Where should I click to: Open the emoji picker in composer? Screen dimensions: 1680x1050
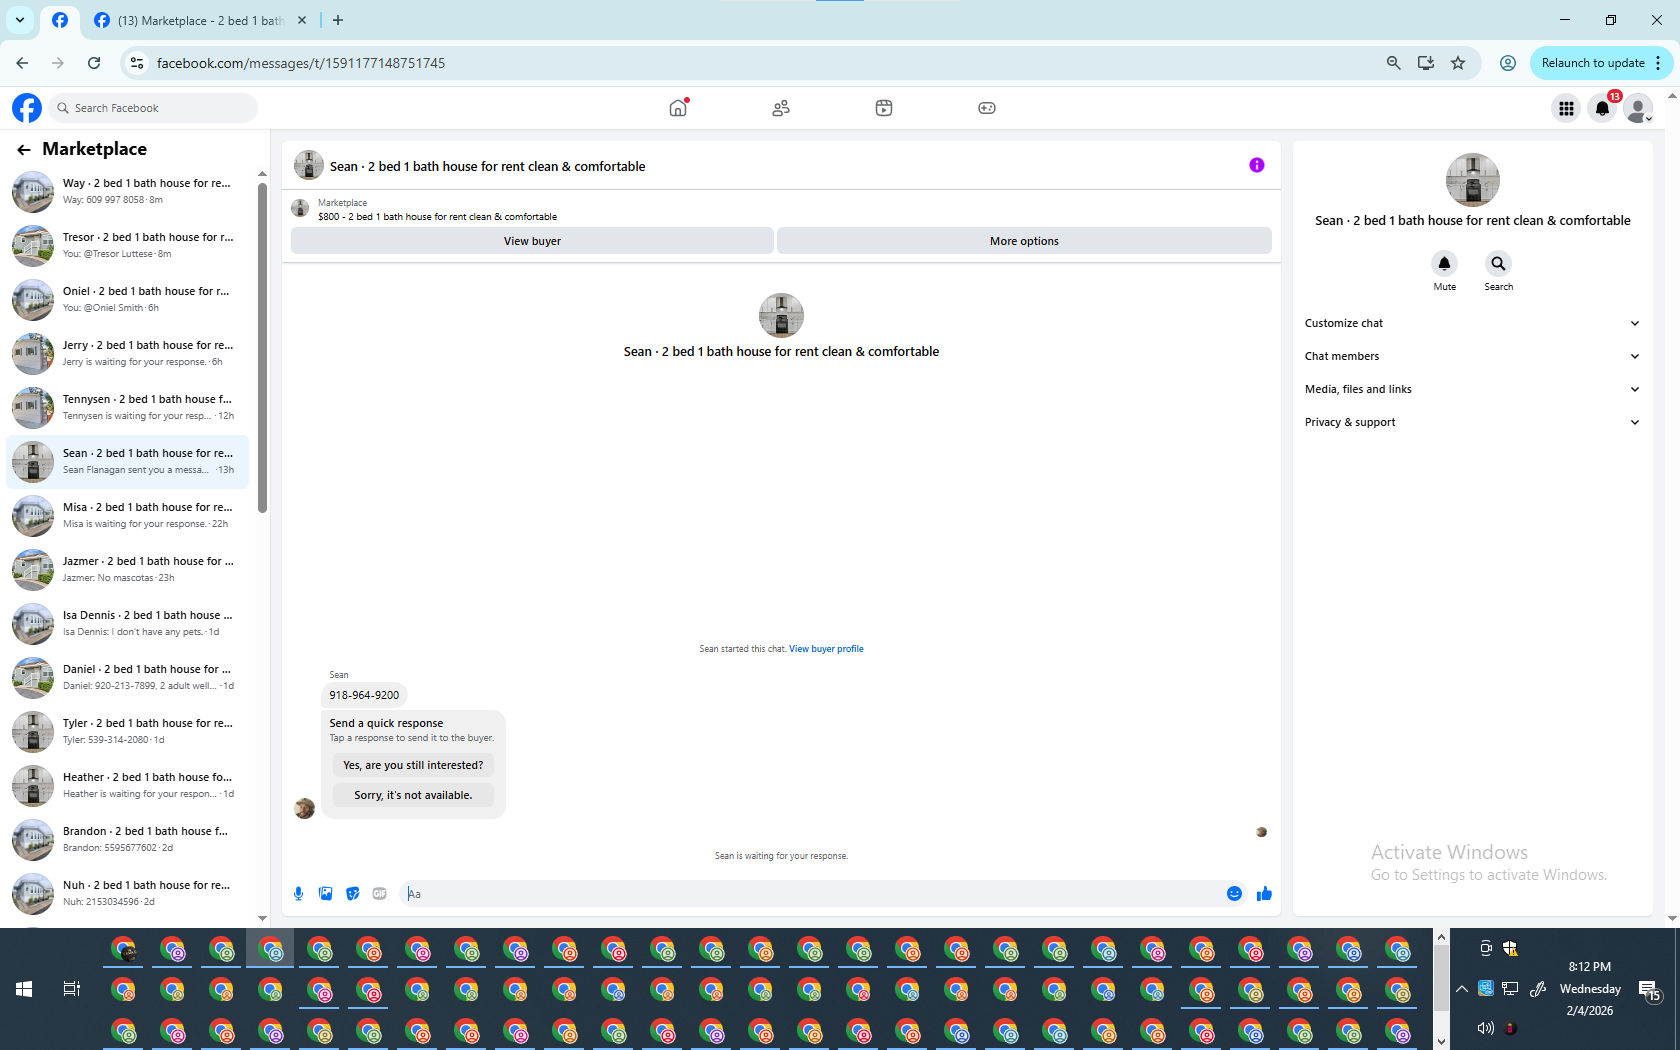tap(1234, 893)
